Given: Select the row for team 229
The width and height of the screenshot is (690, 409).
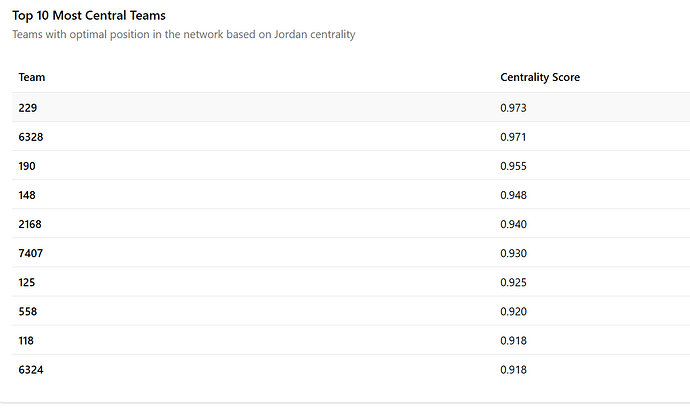Looking at the screenshot, I should 351,107.
